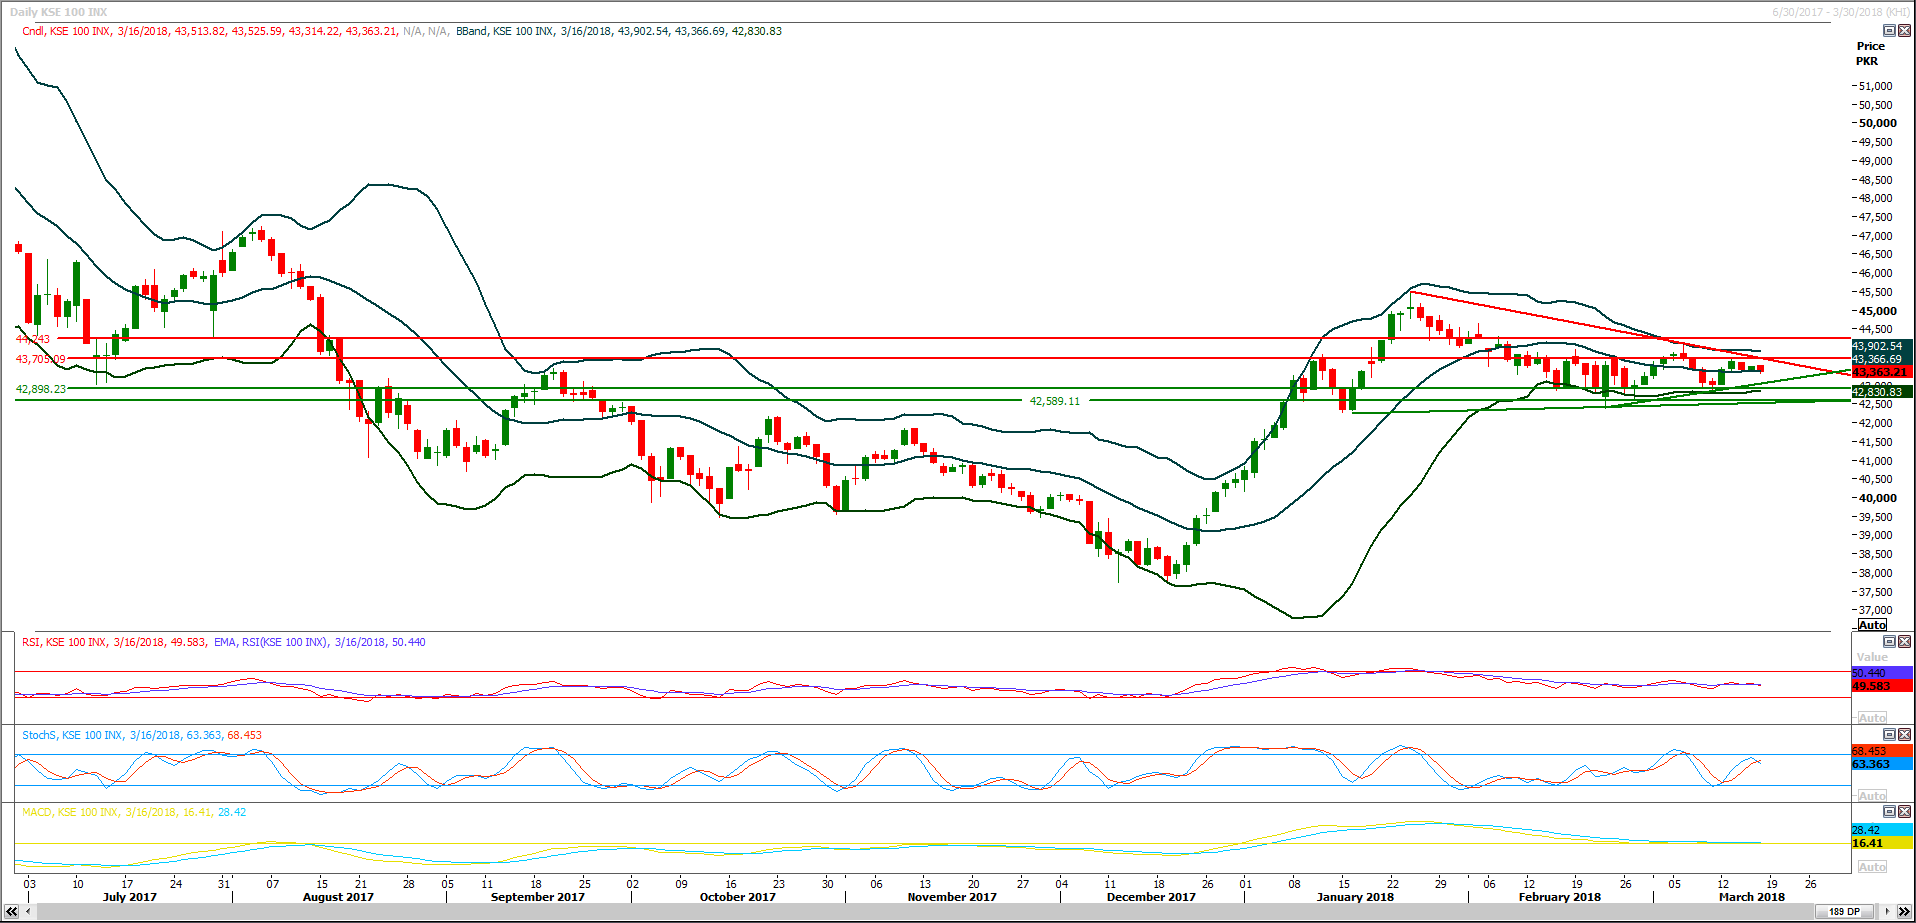Close the main price chart pane
The width and height of the screenshot is (1916, 923).
click(1904, 31)
